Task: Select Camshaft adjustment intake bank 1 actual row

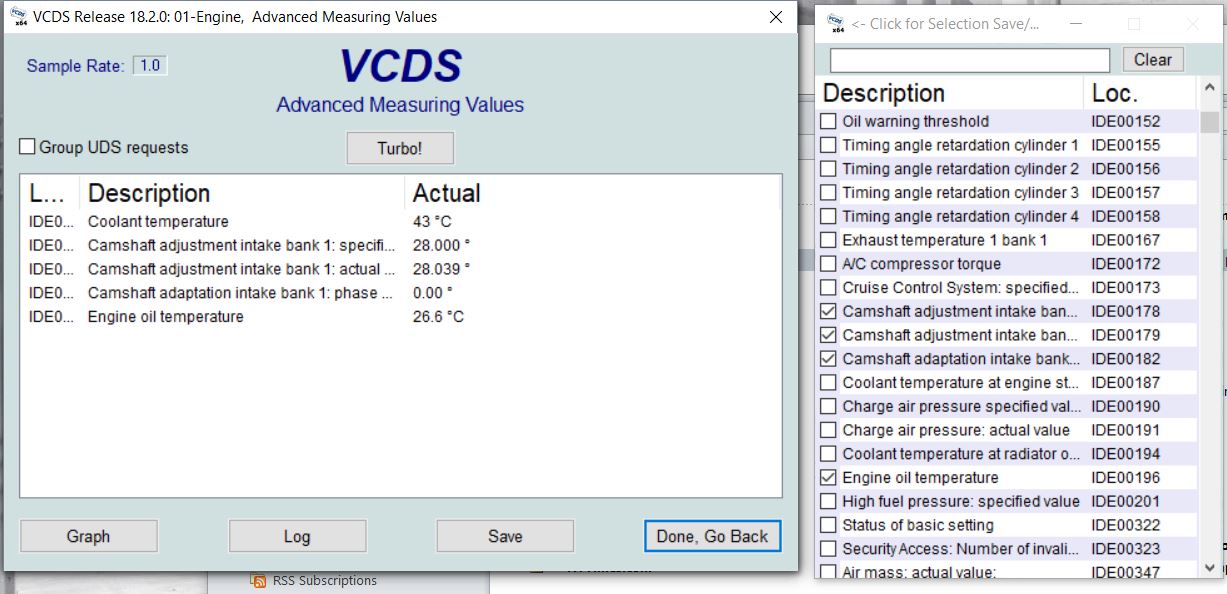Action: [400, 269]
